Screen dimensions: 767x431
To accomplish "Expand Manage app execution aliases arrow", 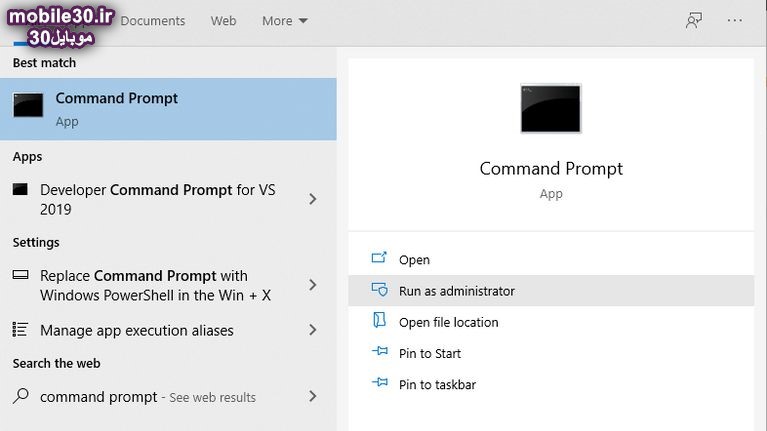I will [x=313, y=330].
